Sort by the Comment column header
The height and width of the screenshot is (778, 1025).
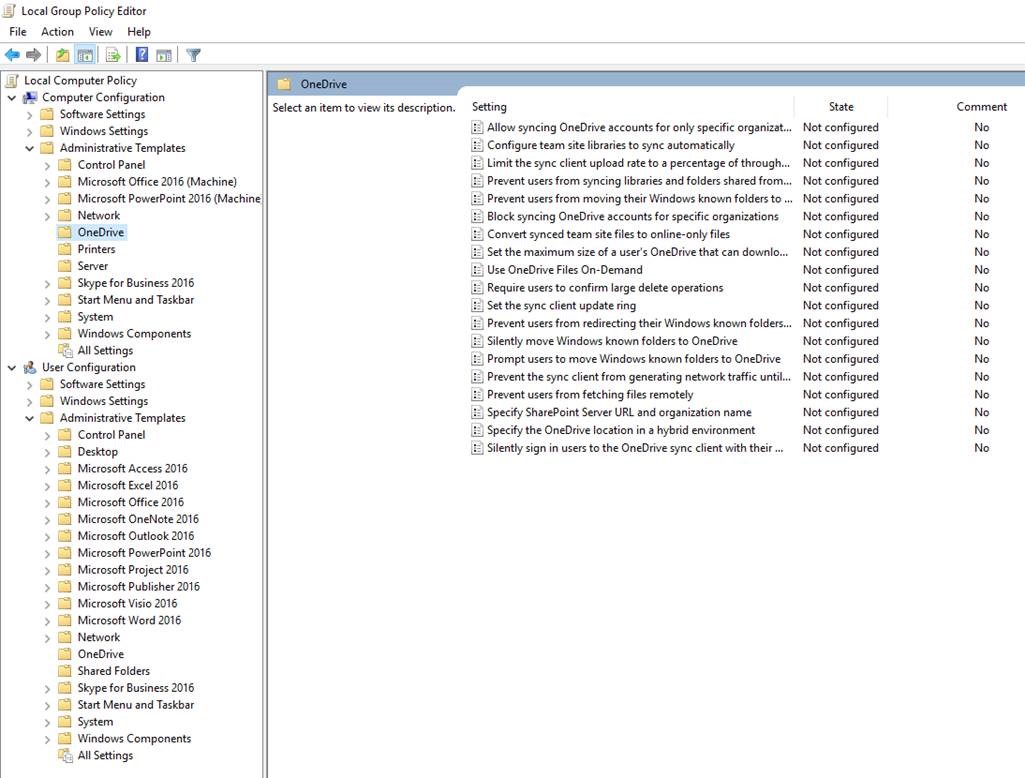point(981,107)
